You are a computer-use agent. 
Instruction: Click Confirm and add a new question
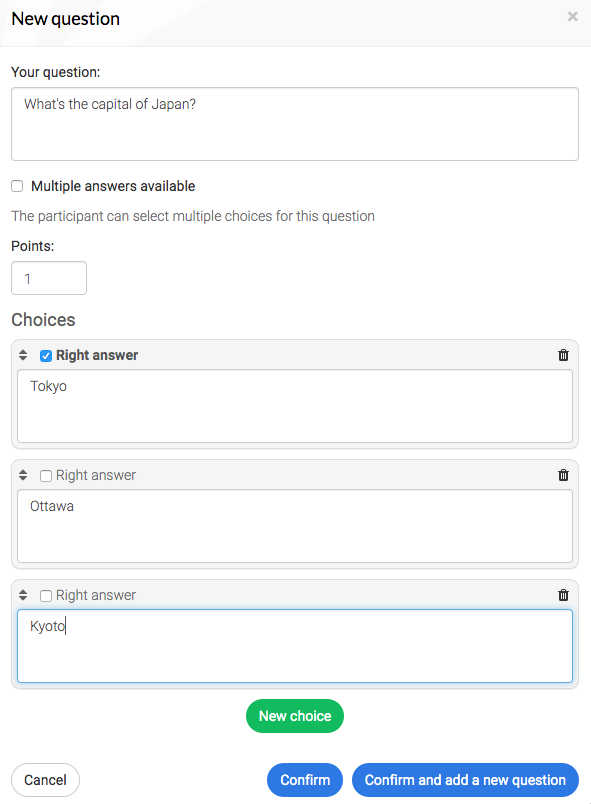click(465, 780)
